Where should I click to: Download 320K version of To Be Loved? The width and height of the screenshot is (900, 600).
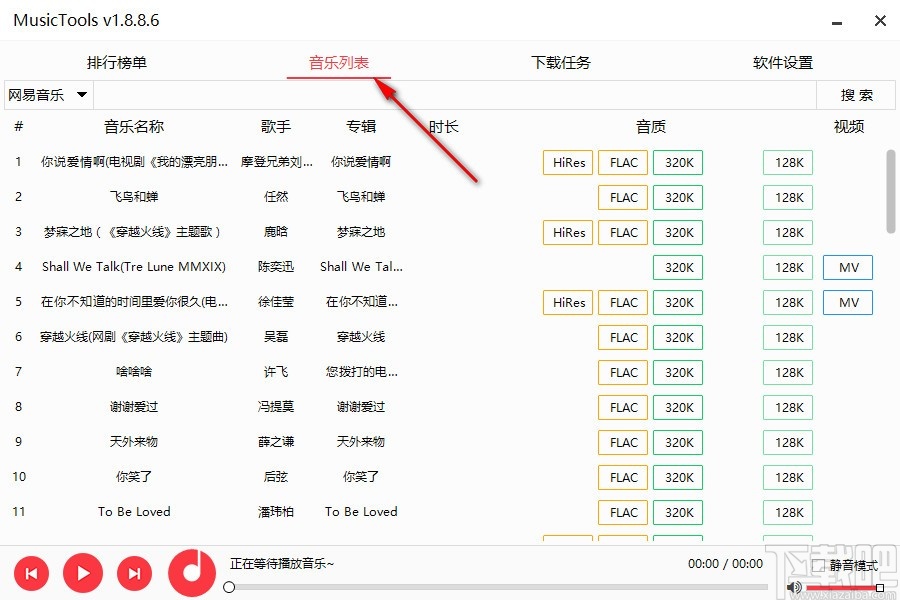coord(678,512)
